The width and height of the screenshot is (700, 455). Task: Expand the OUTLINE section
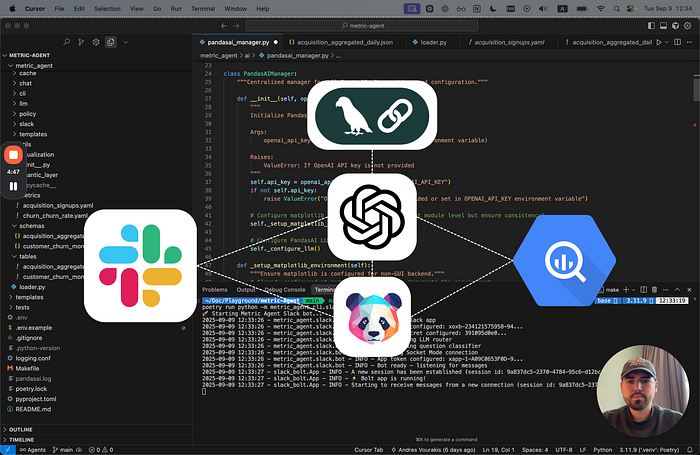tap(96, 430)
